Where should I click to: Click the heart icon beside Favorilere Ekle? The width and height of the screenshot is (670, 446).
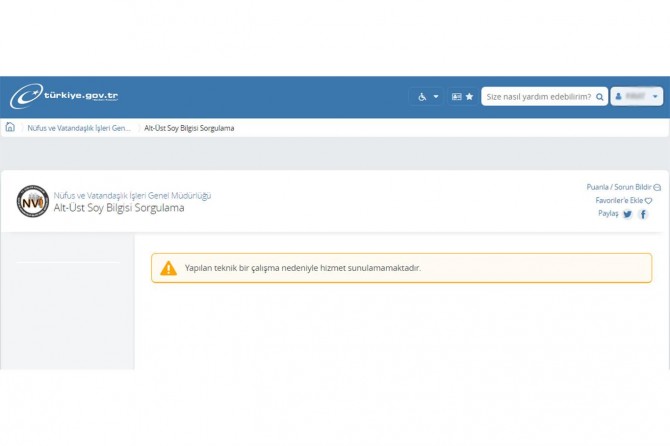648,201
